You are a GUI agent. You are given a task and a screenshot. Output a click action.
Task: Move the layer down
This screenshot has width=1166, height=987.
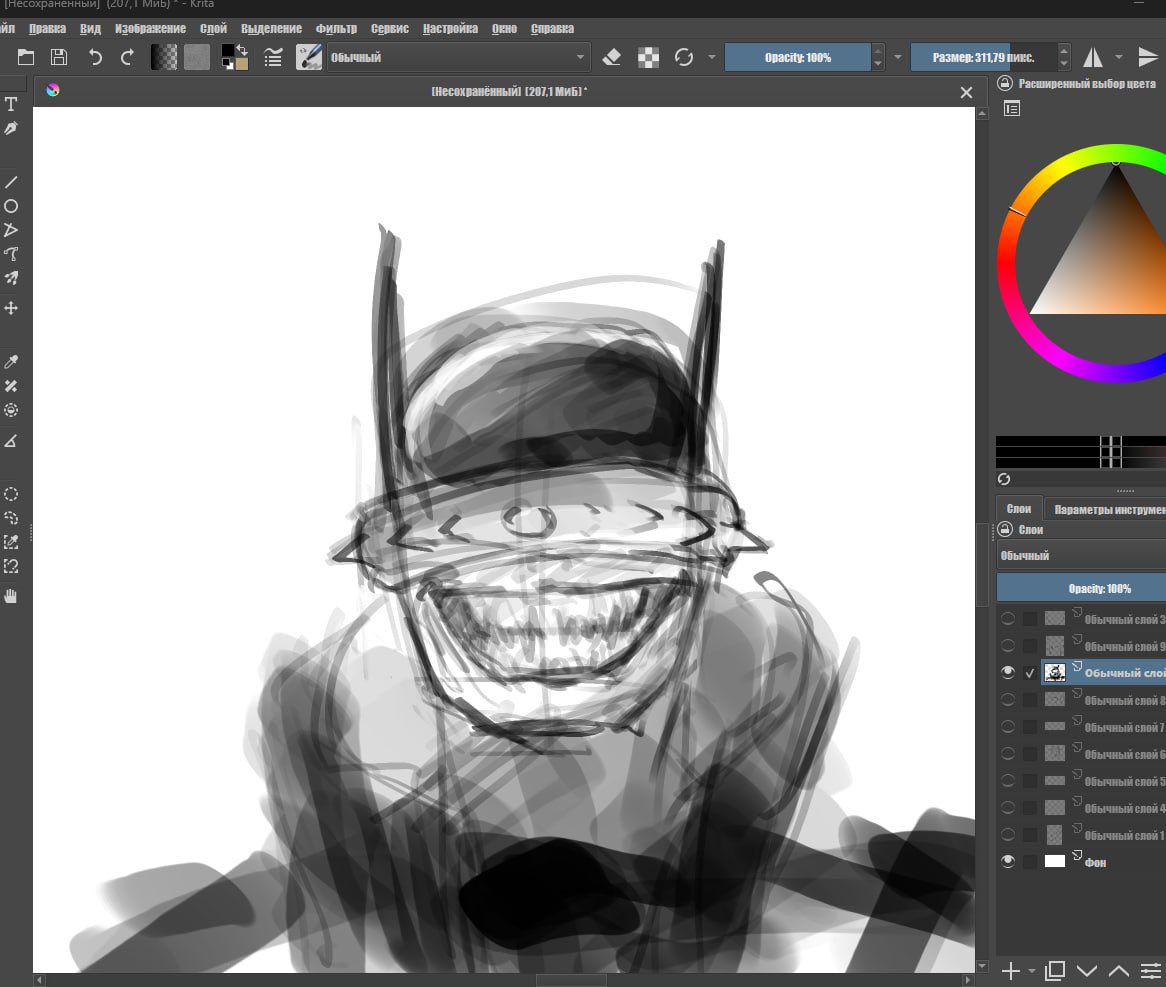1087,971
